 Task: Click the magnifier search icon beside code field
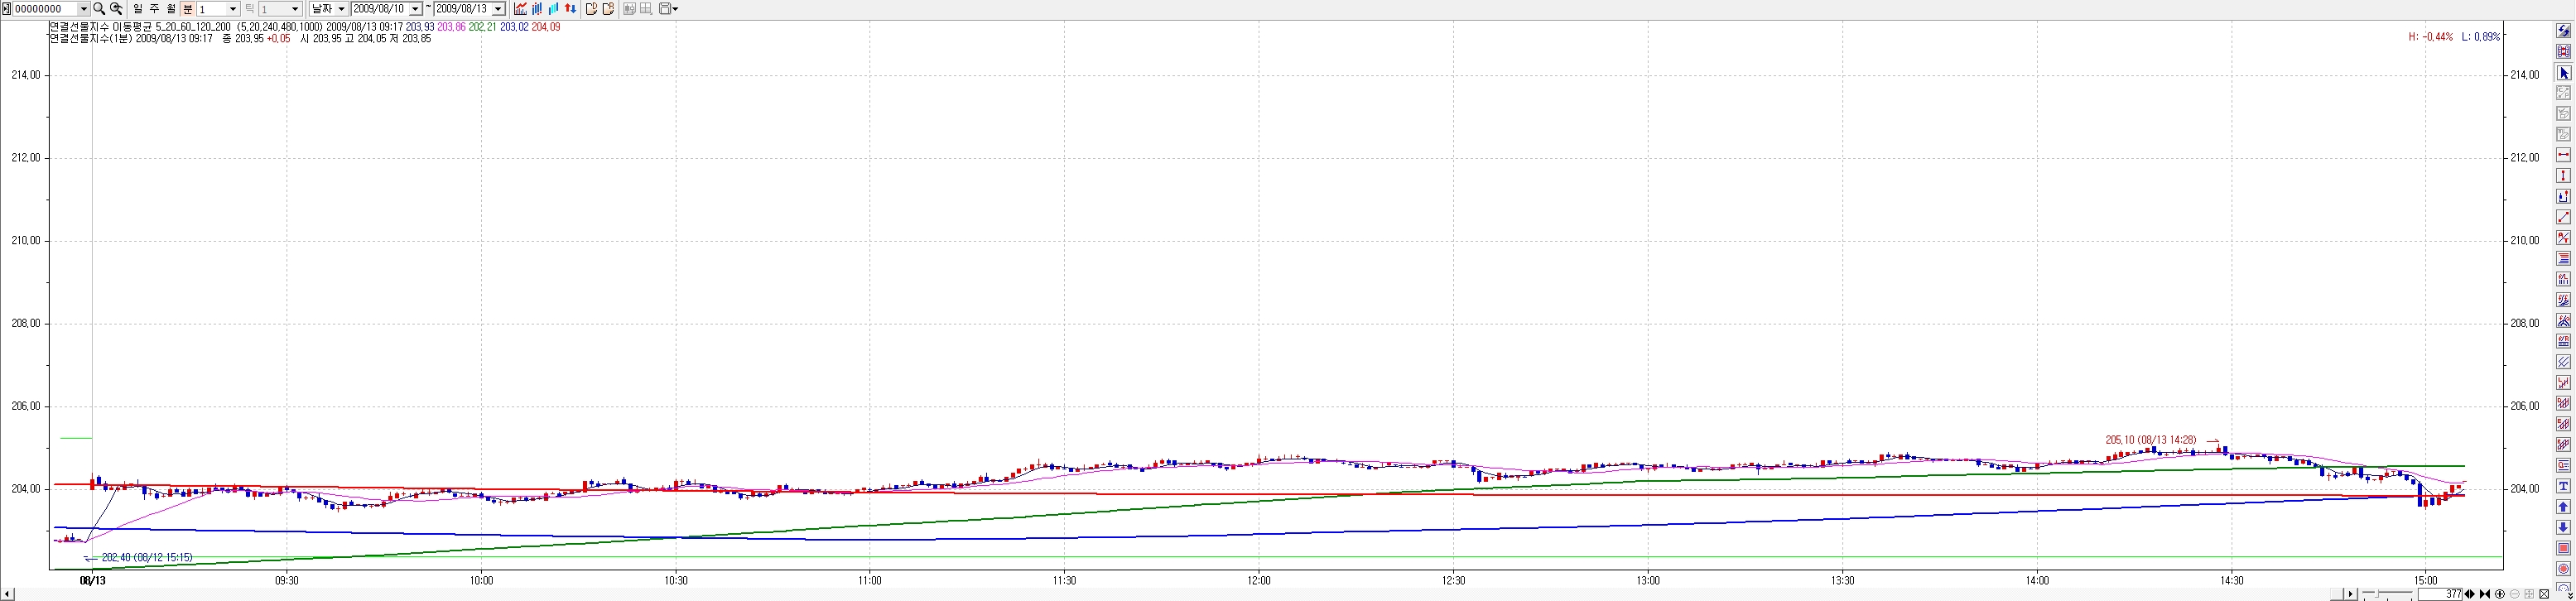pos(99,9)
